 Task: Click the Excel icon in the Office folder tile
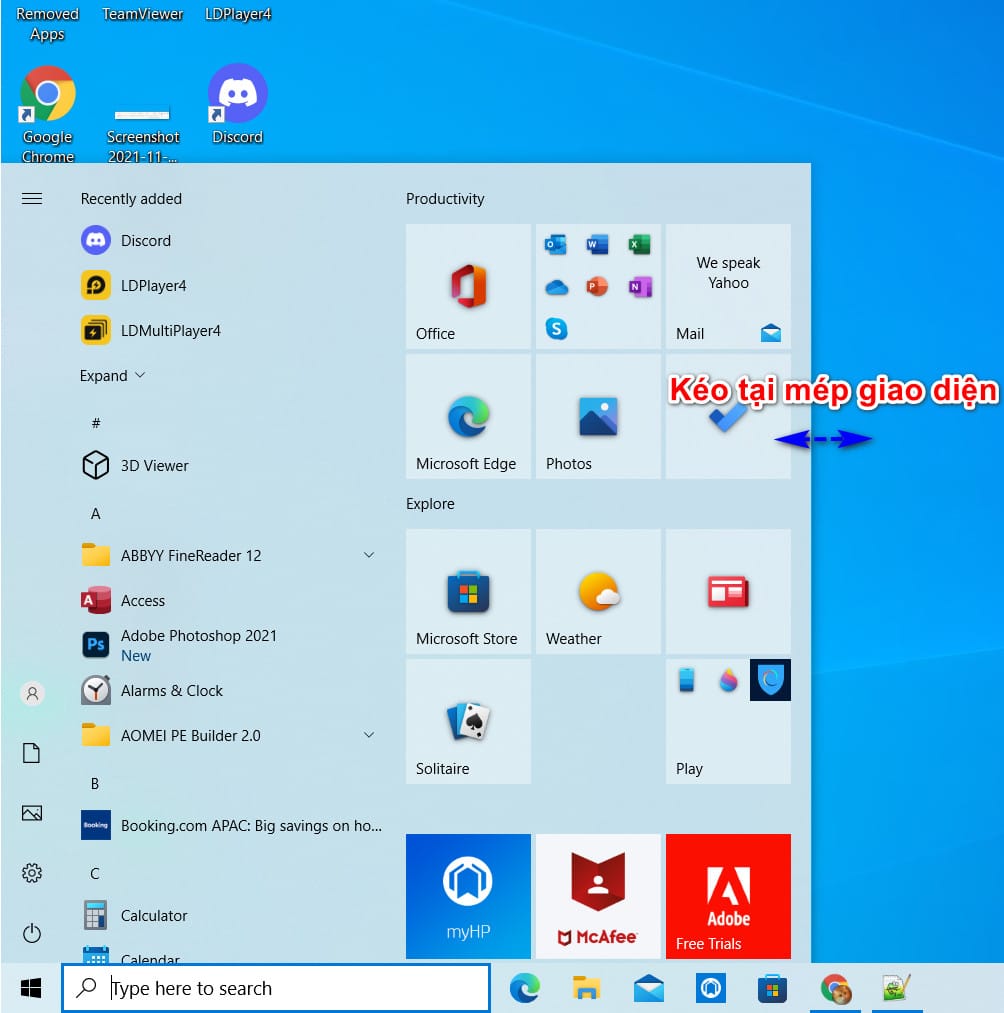640,245
